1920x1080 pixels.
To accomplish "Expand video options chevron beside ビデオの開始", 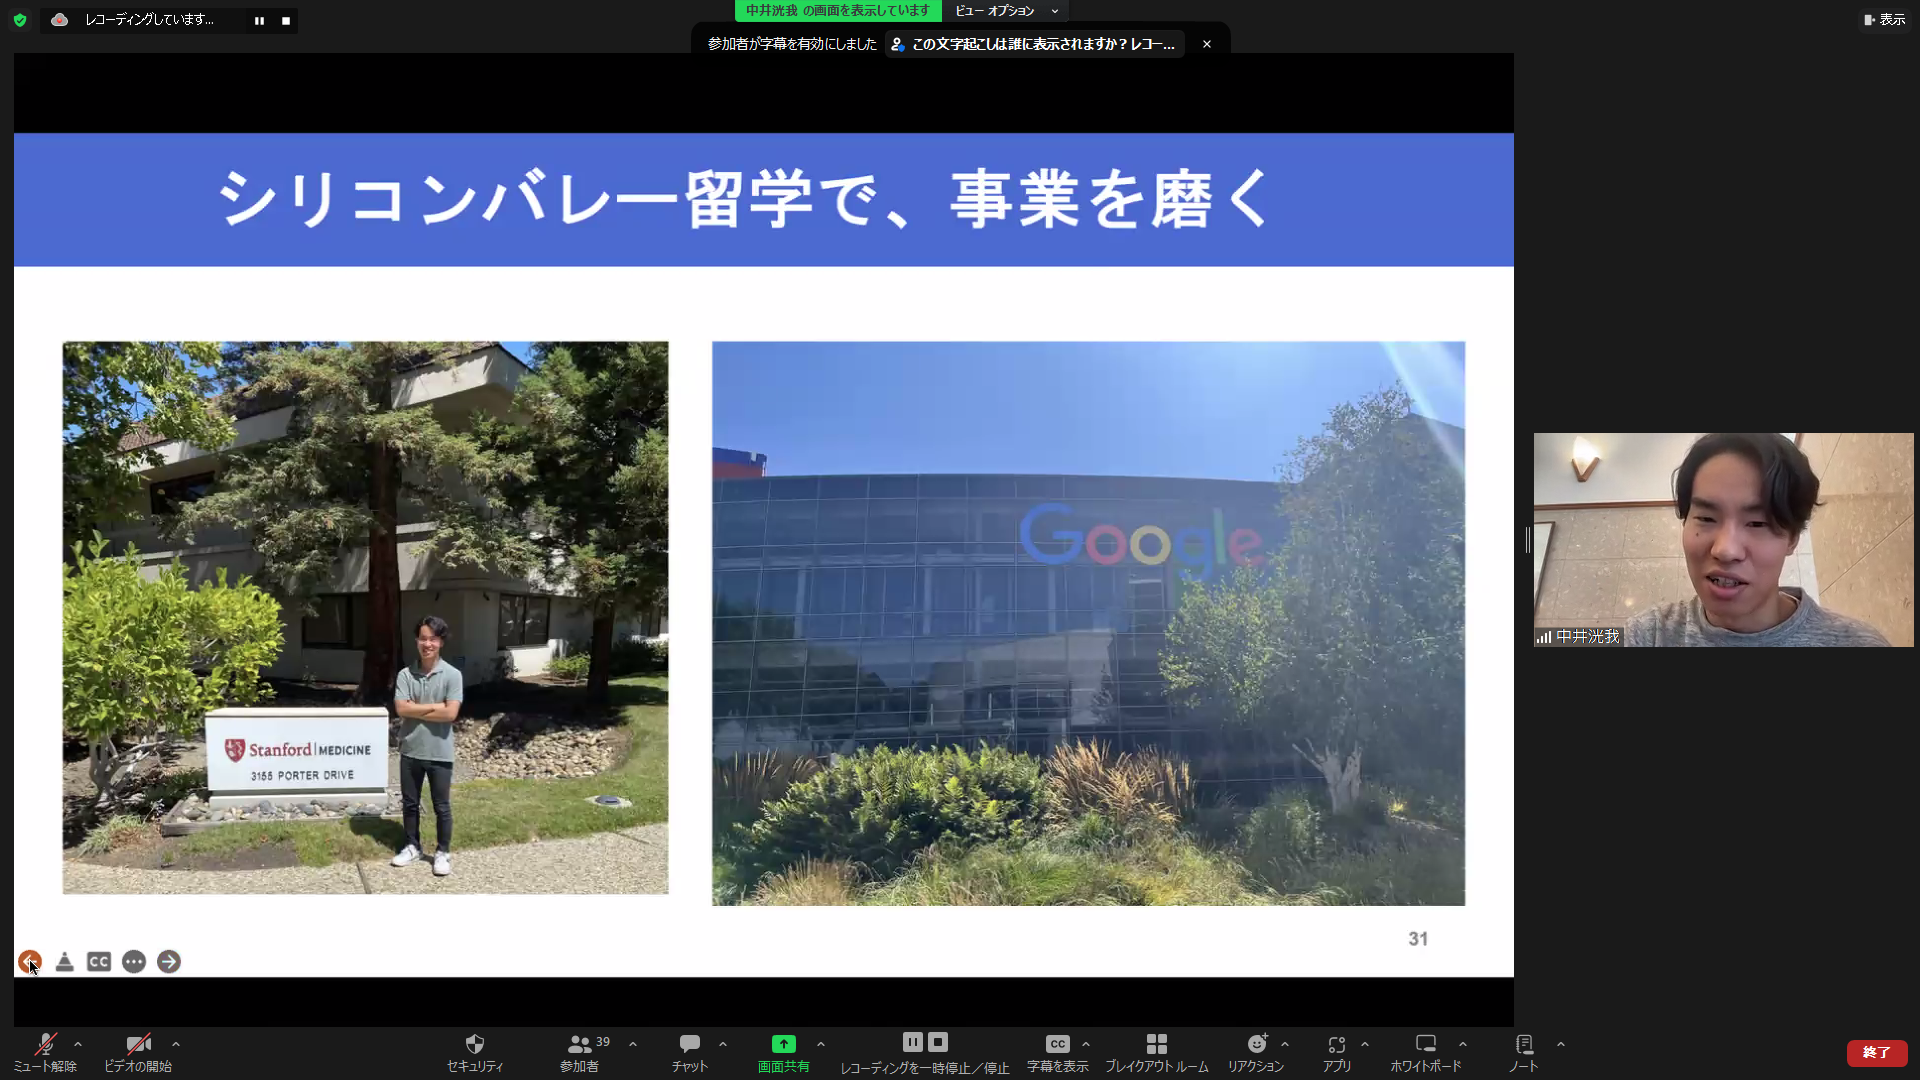I will 176,1044.
